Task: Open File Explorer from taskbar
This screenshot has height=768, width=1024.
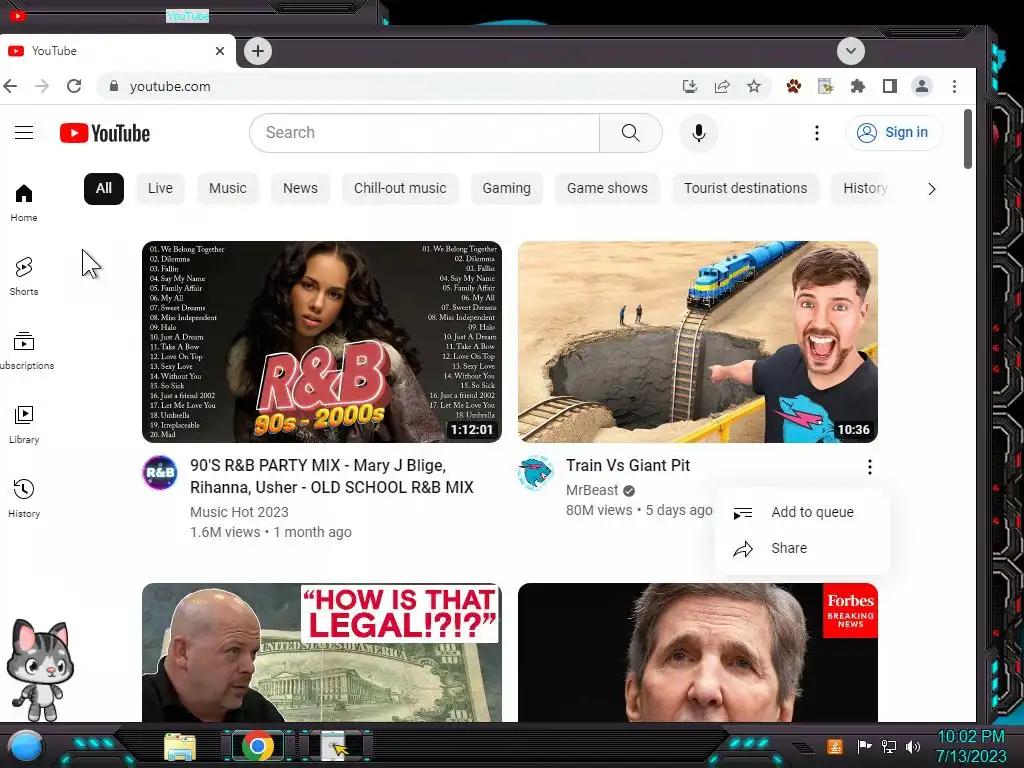Action: [x=180, y=747]
